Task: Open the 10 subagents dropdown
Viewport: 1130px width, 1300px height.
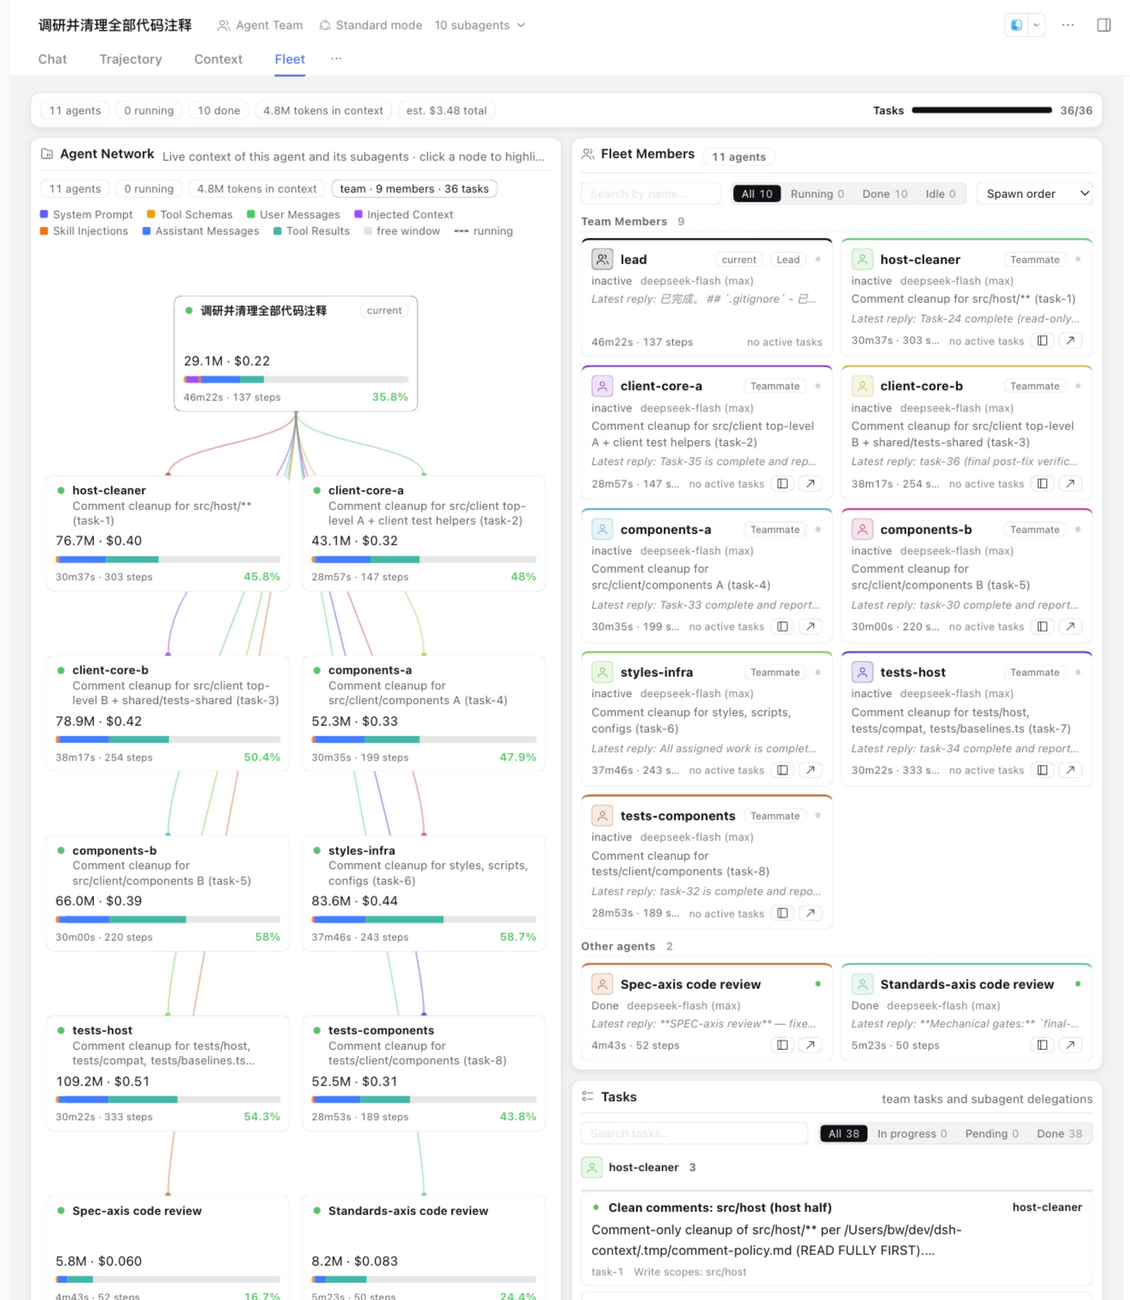Action: coord(480,25)
